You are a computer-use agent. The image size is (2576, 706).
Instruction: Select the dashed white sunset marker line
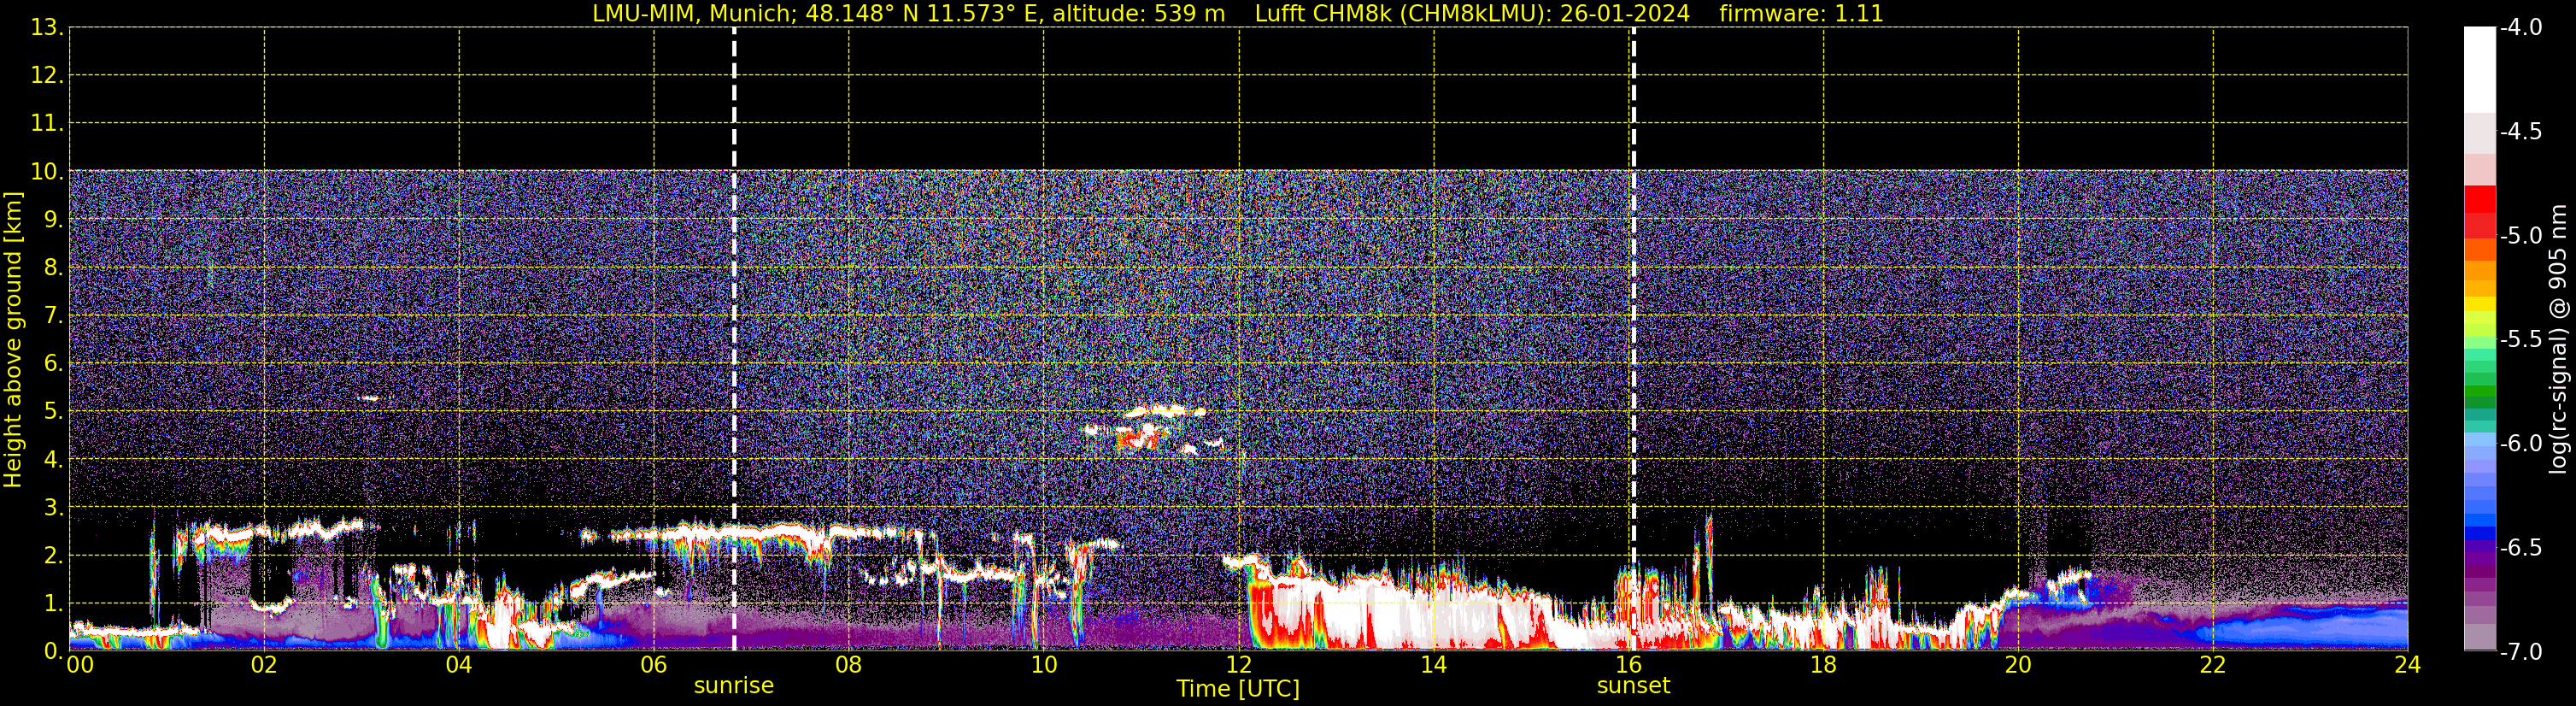[x=1633, y=340]
